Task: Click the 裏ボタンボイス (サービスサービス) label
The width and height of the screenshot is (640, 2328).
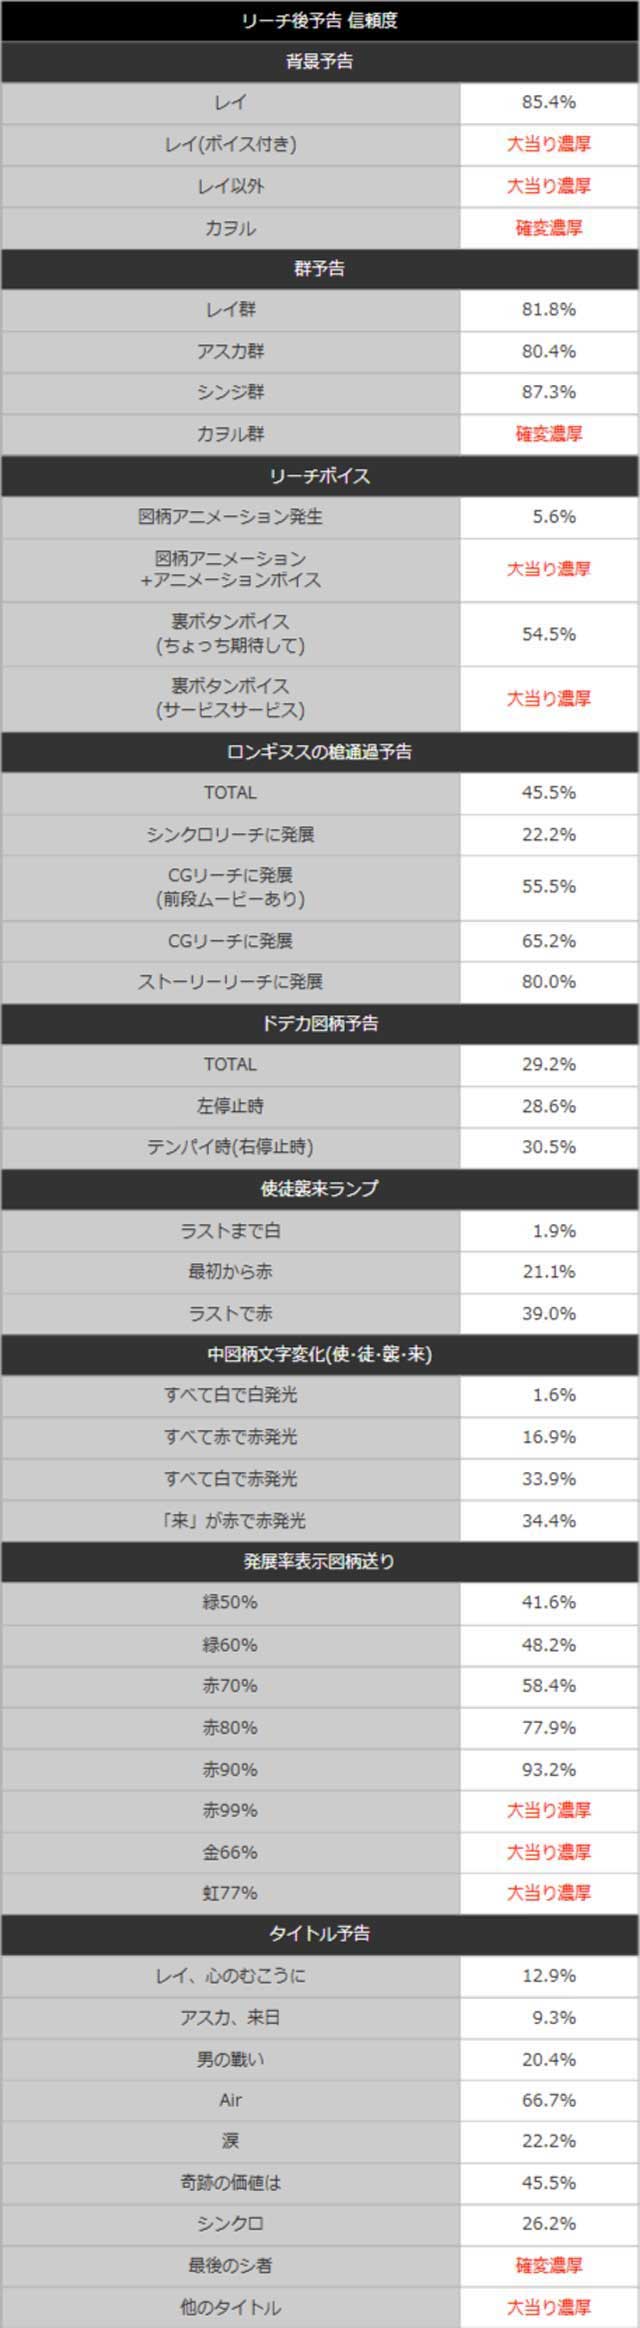Action: coord(230,698)
